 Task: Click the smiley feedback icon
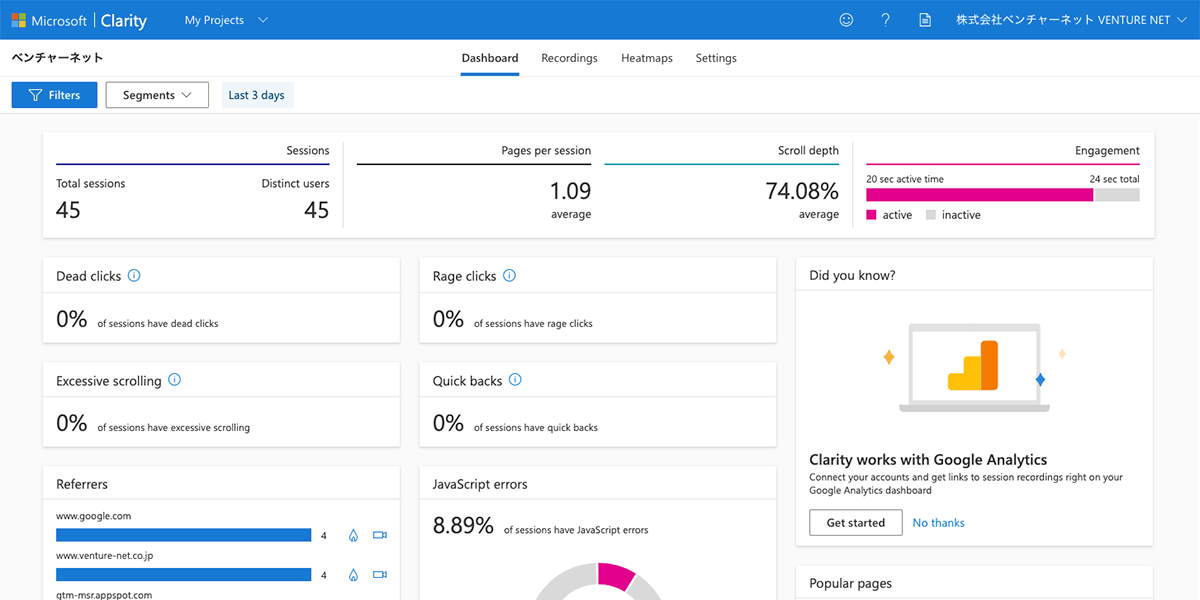pyautogui.click(x=846, y=20)
